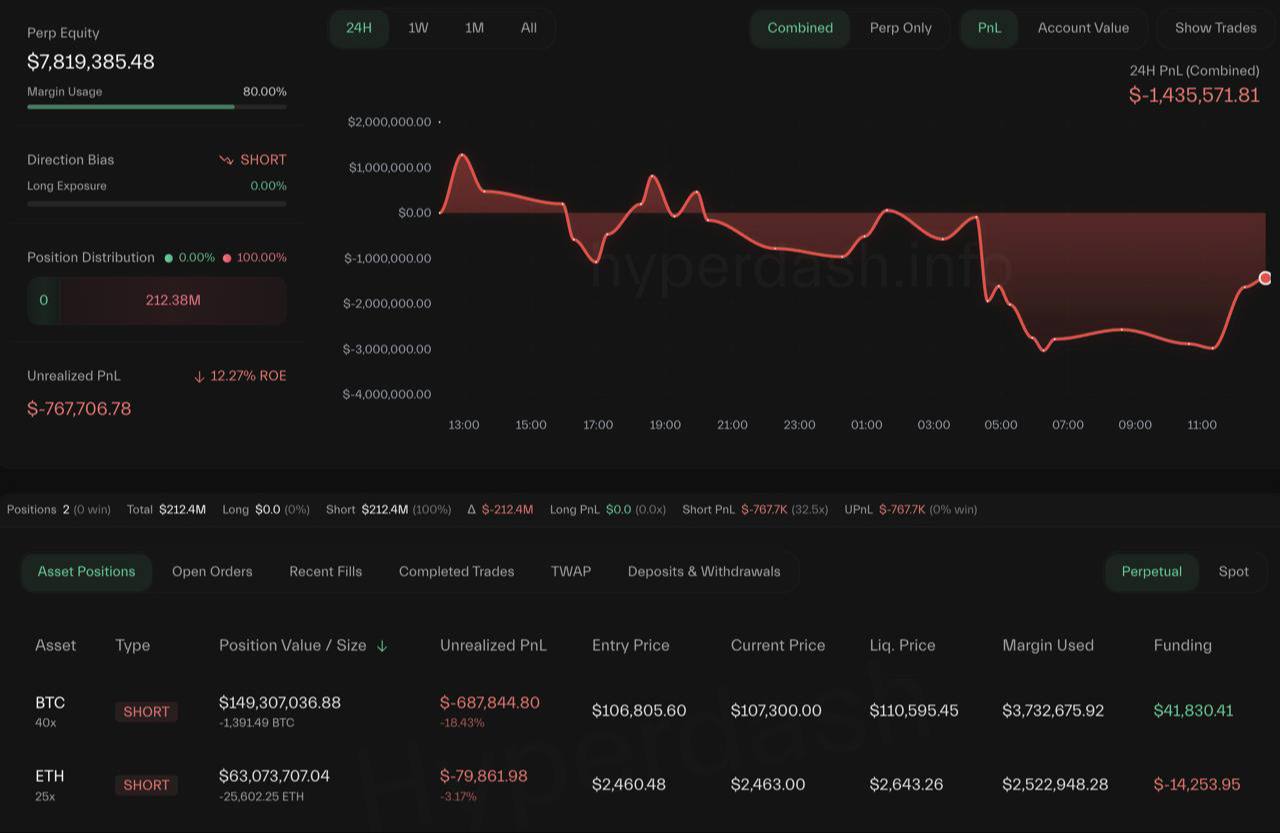
Task: Open the Open Orders tab
Action: pyautogui.click(x=212, y=572)
